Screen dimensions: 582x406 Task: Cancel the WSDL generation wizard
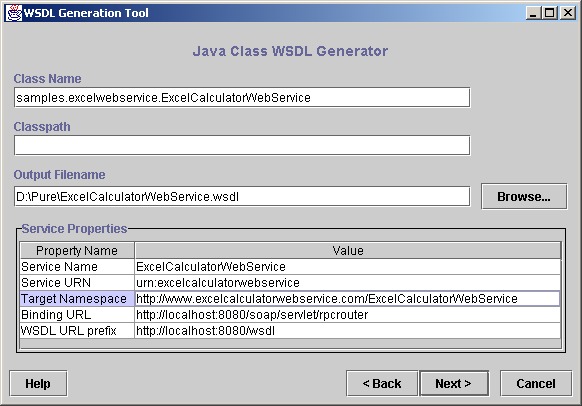(536, 383)
